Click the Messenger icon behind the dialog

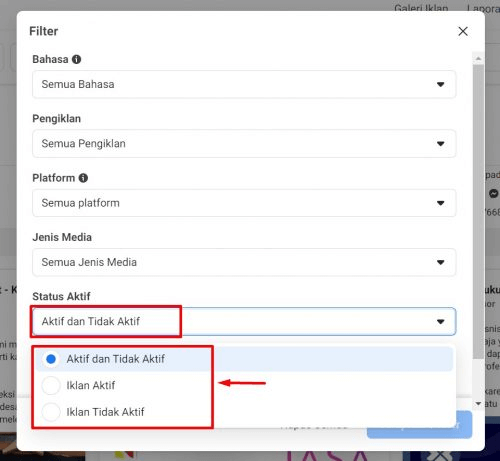[x=493, y=193]
